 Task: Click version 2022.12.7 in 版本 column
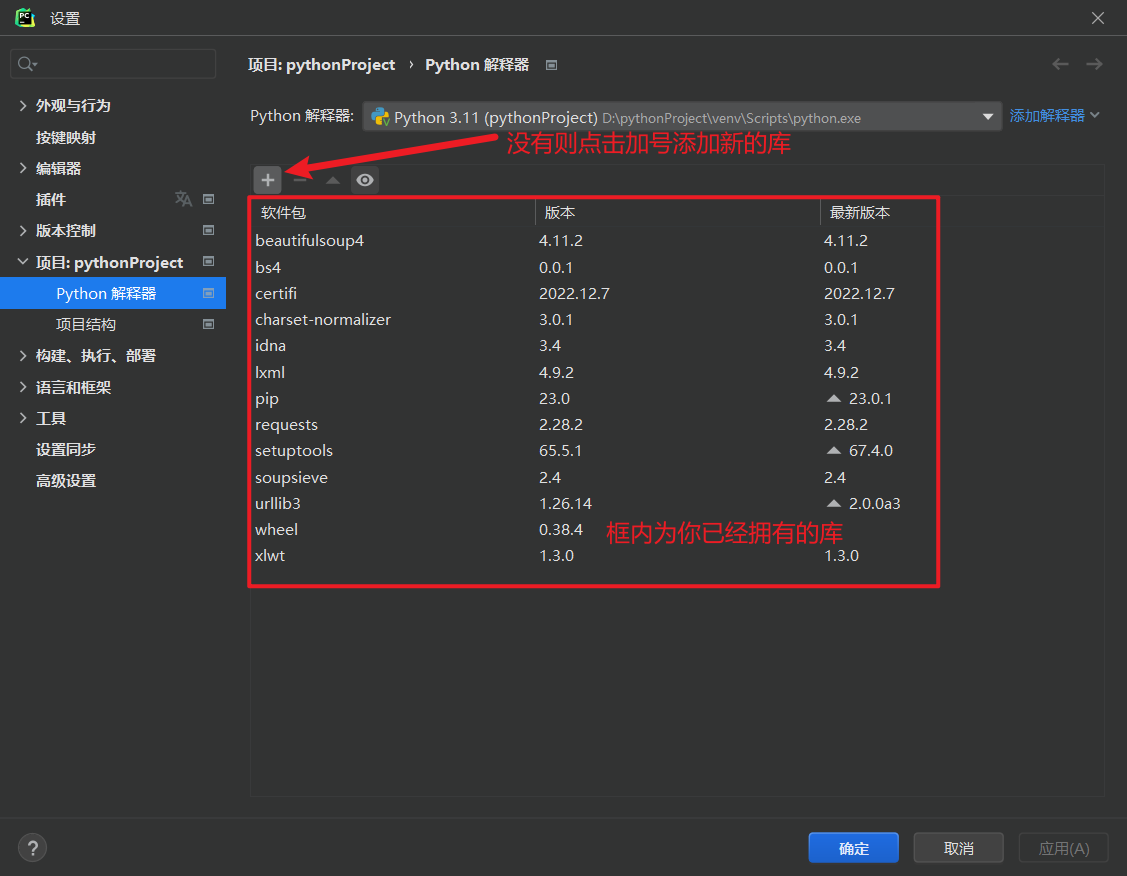574,293
